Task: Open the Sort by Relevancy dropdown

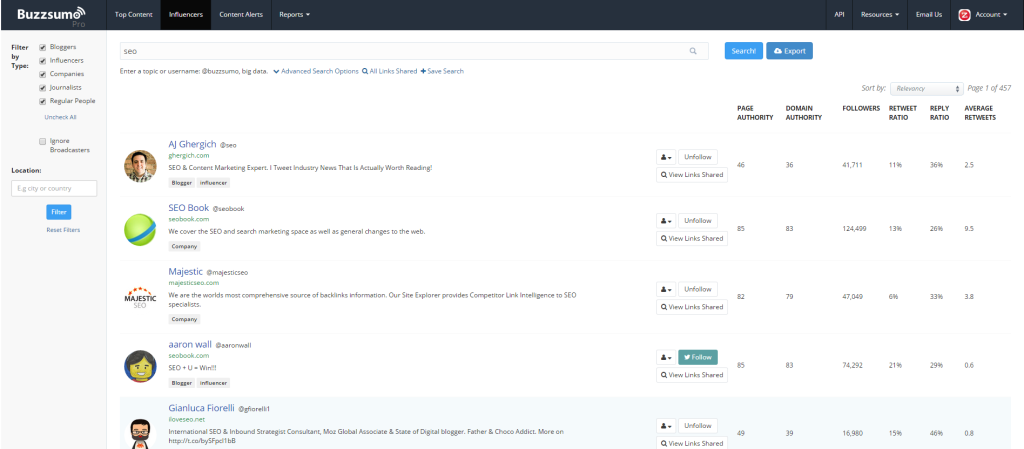Action: pyautogui.click(x=927, y=89)
